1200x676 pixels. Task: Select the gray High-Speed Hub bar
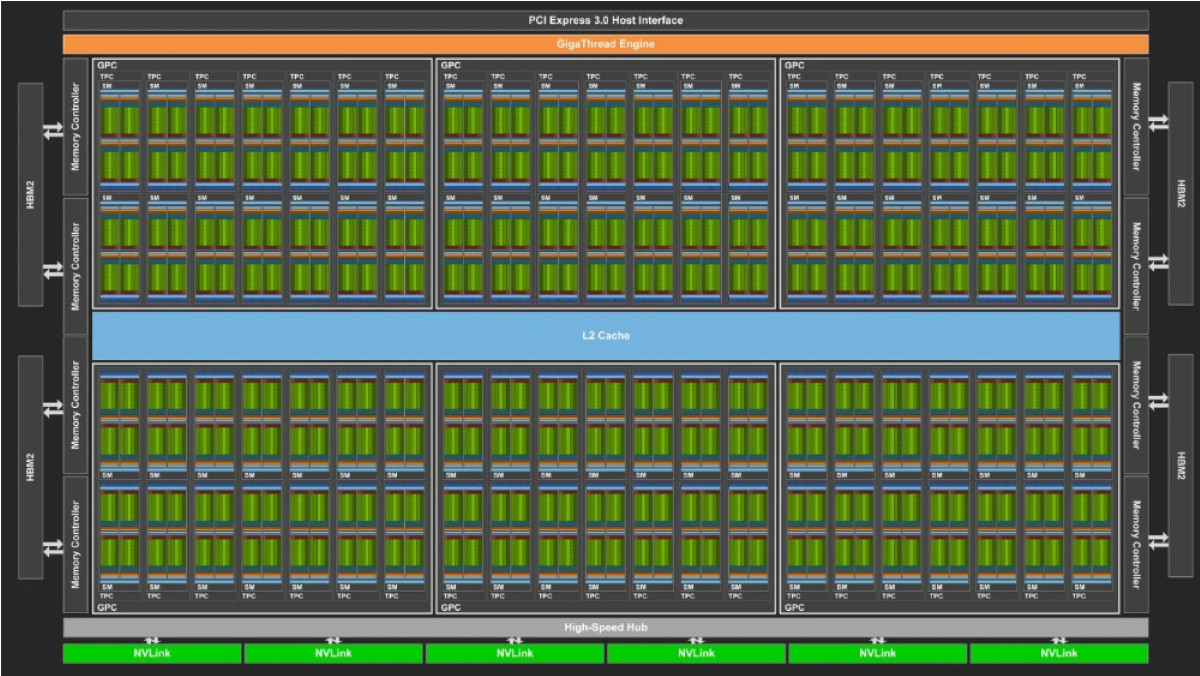click(x=605, y=627)
